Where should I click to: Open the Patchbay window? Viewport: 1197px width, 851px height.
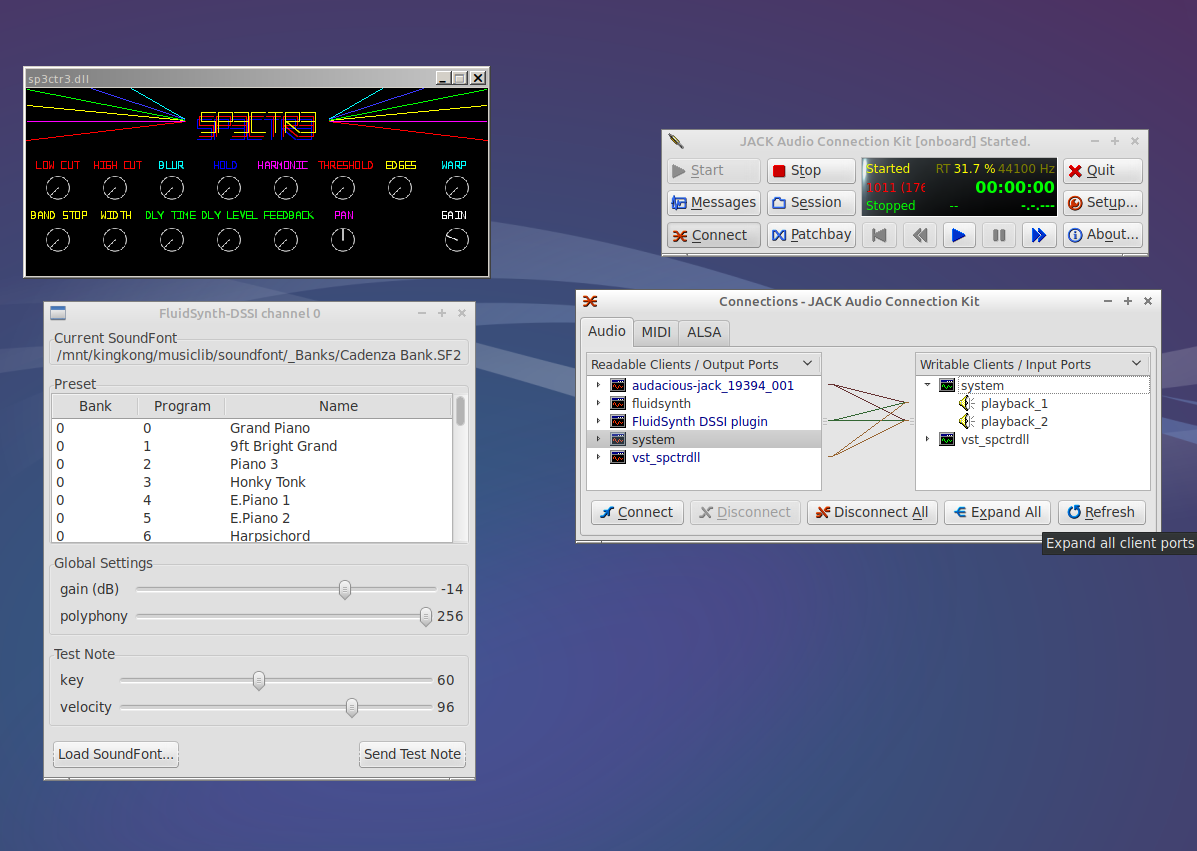tap(811, 235)
